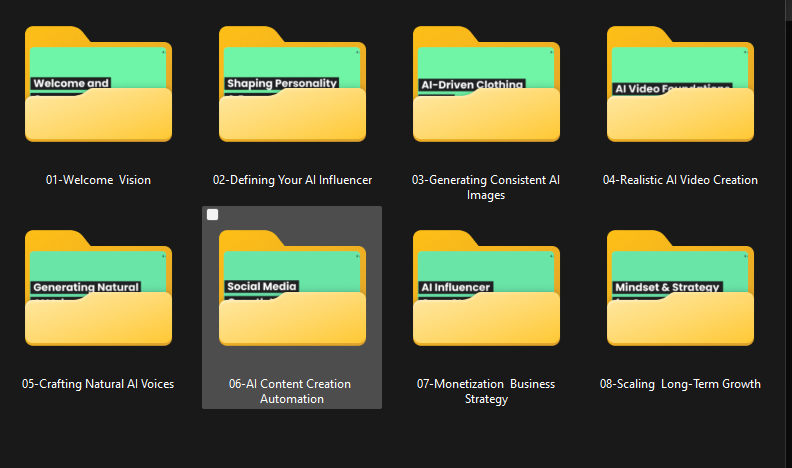Click the "06-AI Content Creation Automation" name text
Image resolution: width=792 pixels, height=468 pixels.
292,391
